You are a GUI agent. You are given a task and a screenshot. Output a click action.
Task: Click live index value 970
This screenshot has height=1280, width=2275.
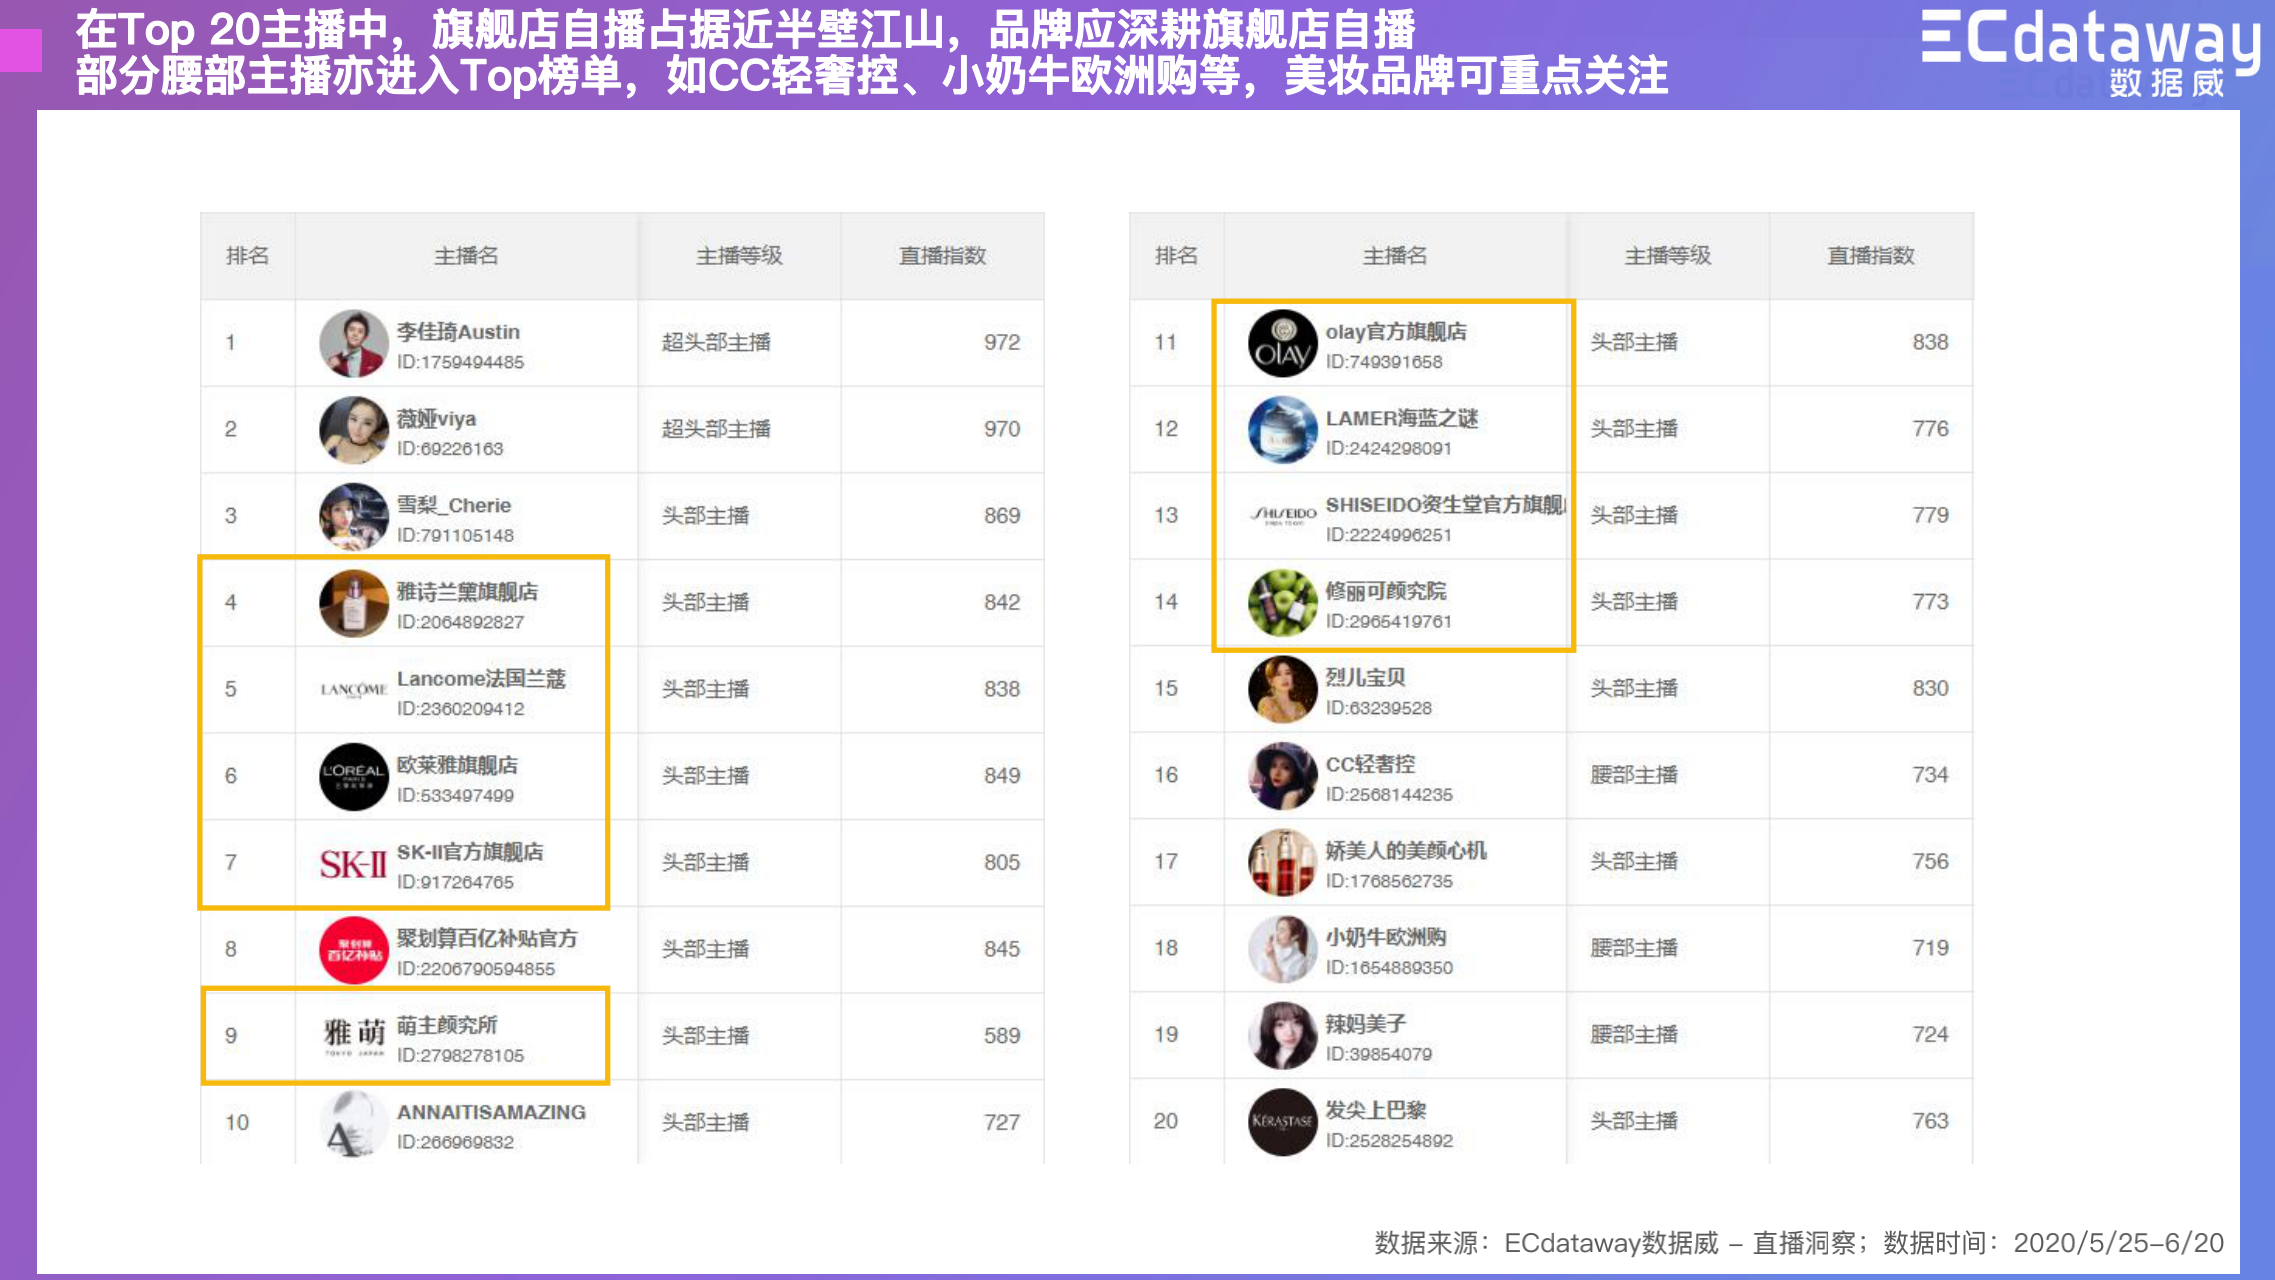point(1001,430)
